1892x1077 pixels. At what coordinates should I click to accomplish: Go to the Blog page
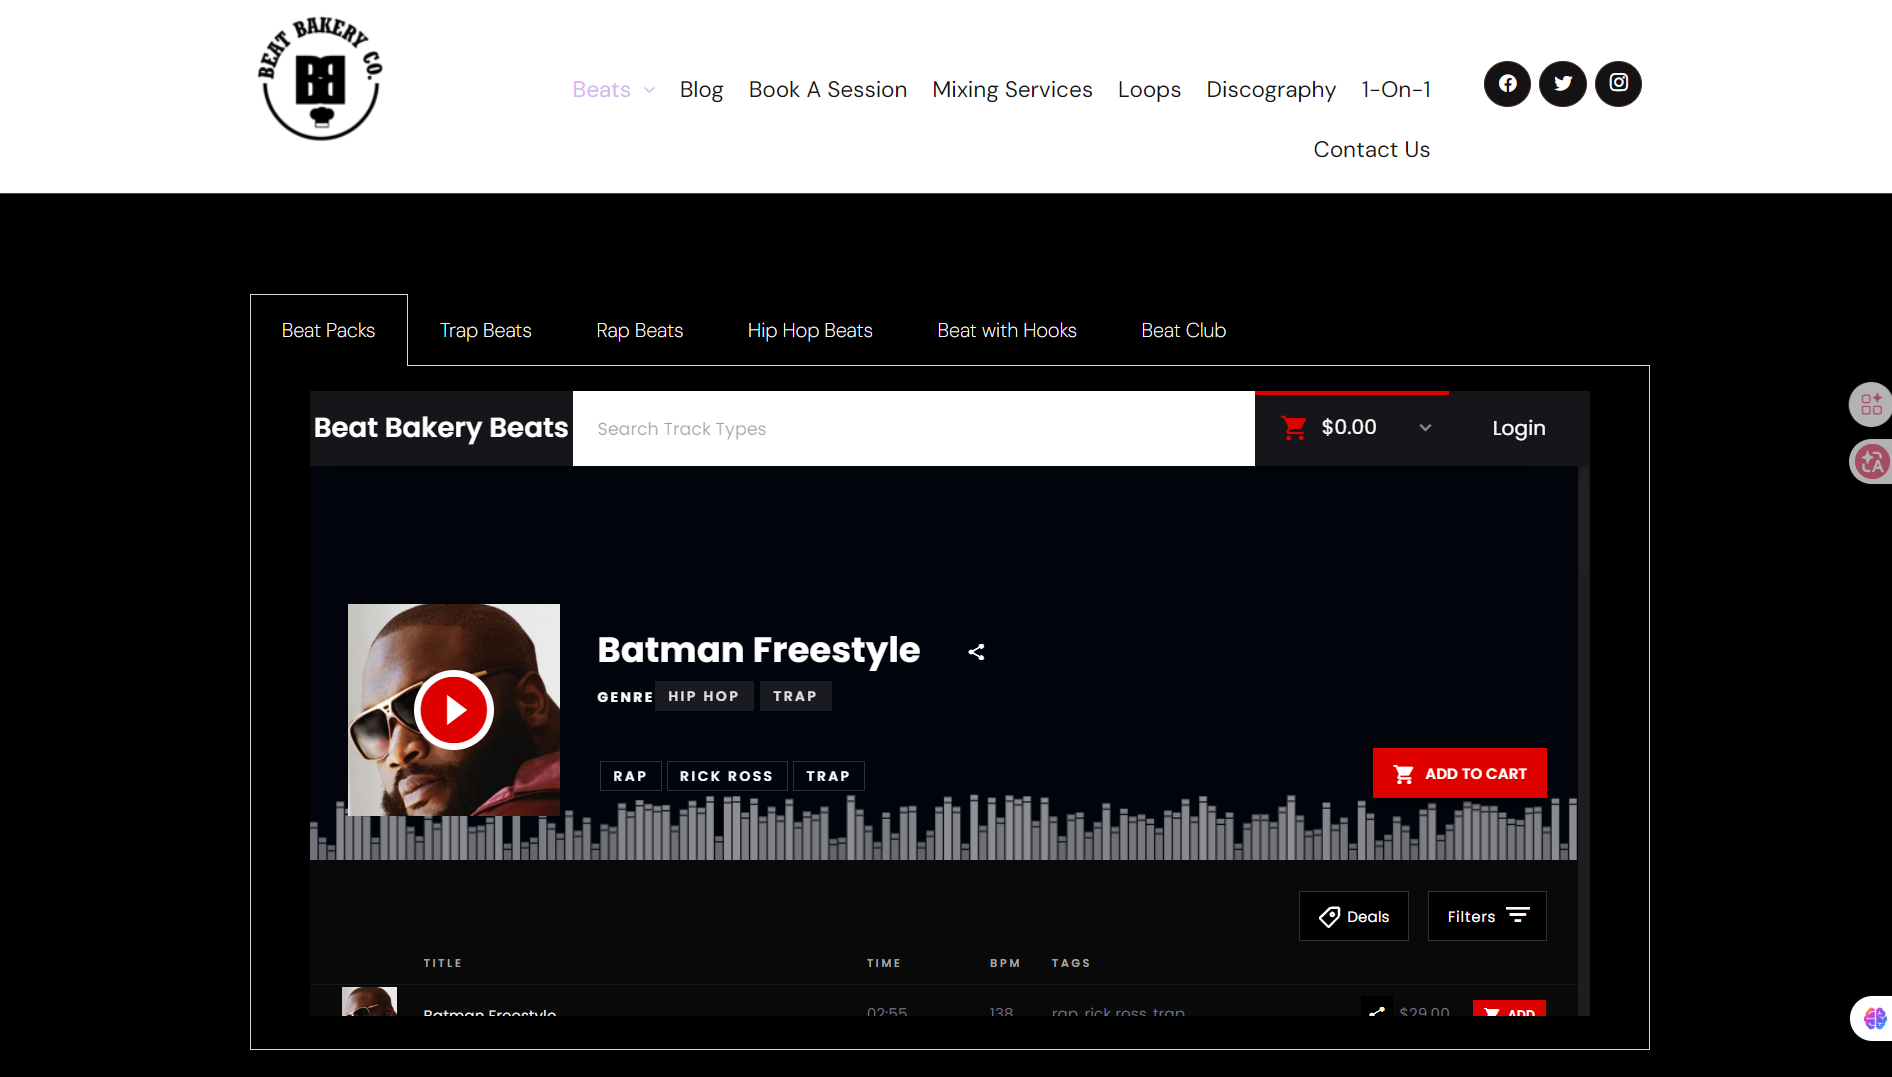point(701,90)
